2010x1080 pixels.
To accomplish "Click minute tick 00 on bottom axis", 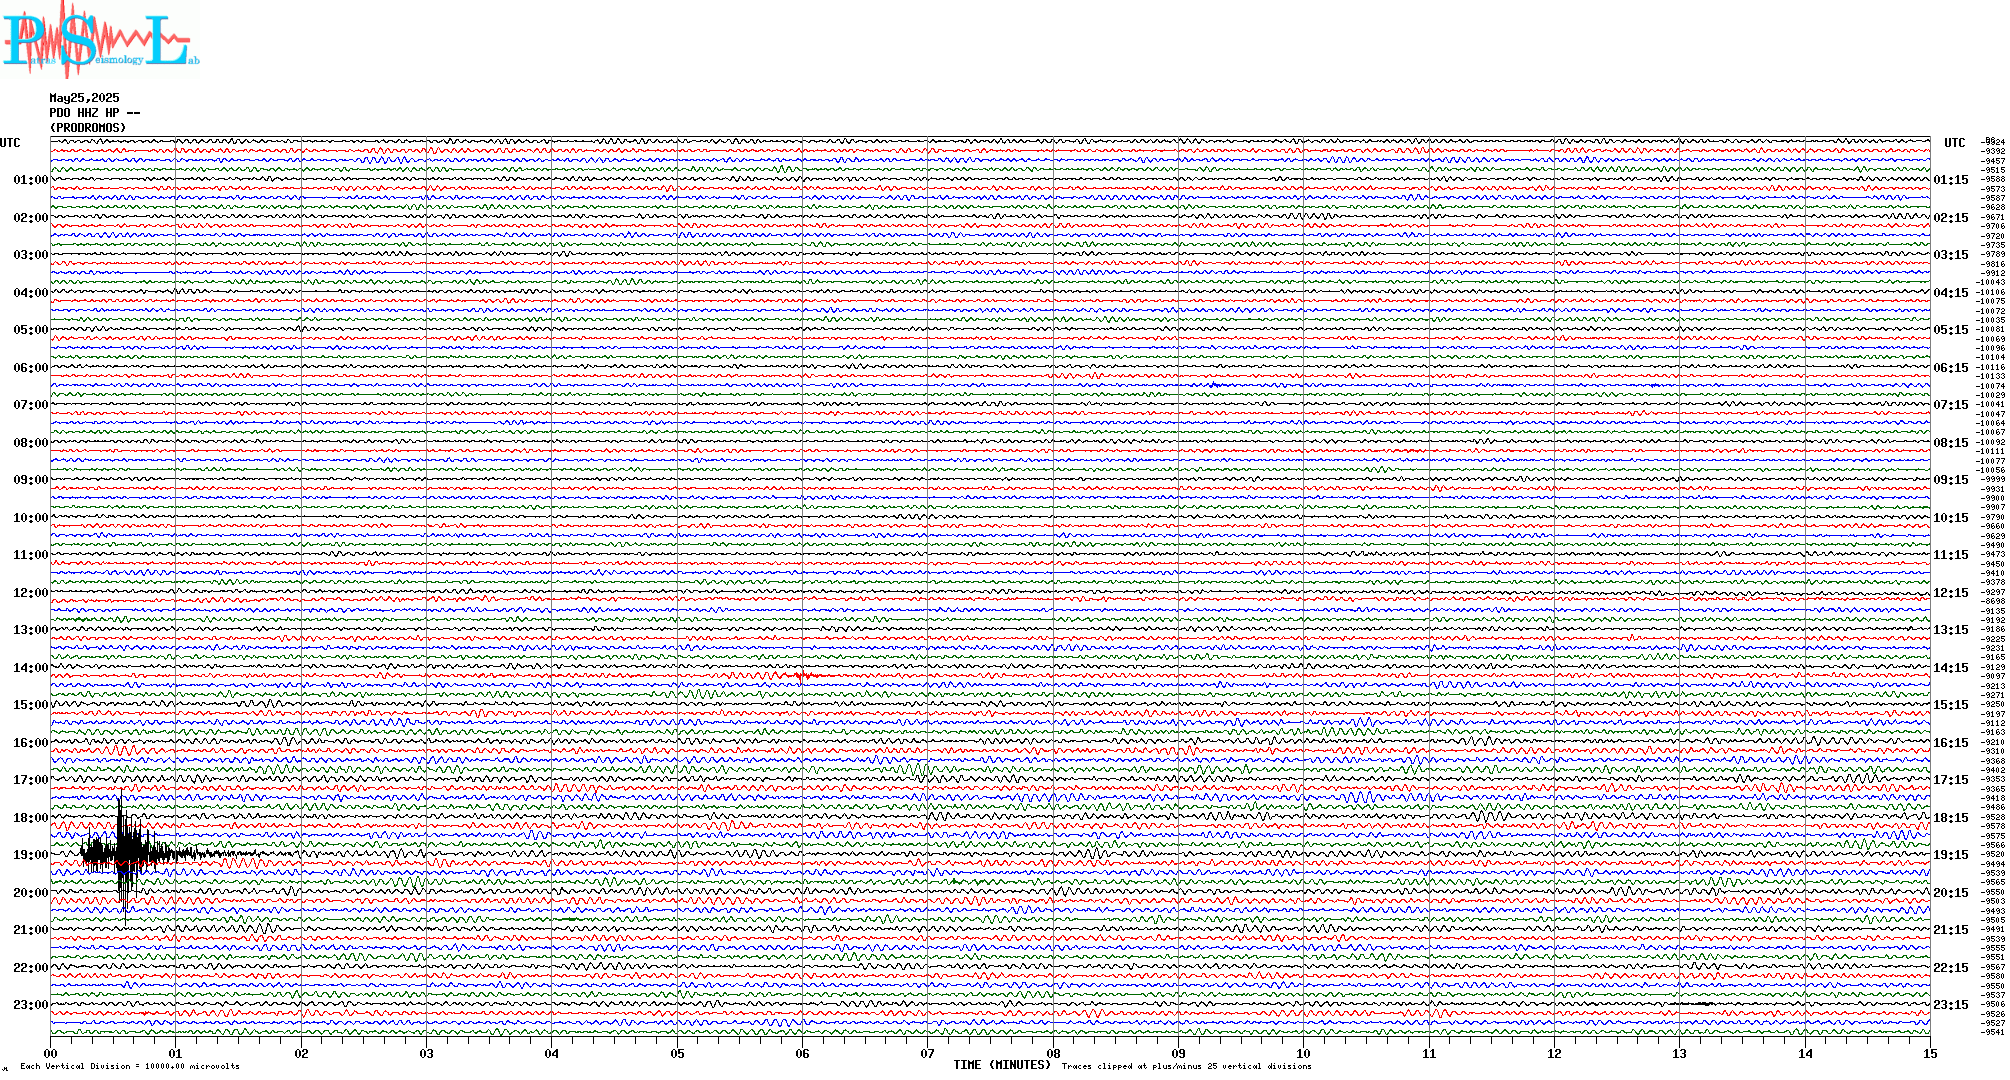I will tap(50, 1053).
